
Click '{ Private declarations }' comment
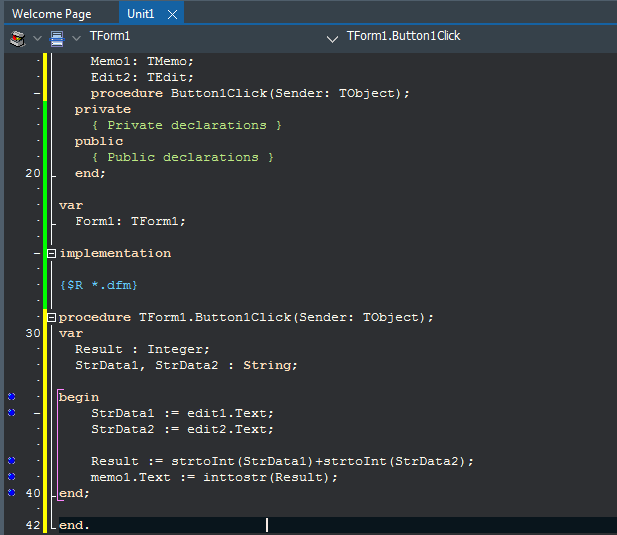pos(187,125)
